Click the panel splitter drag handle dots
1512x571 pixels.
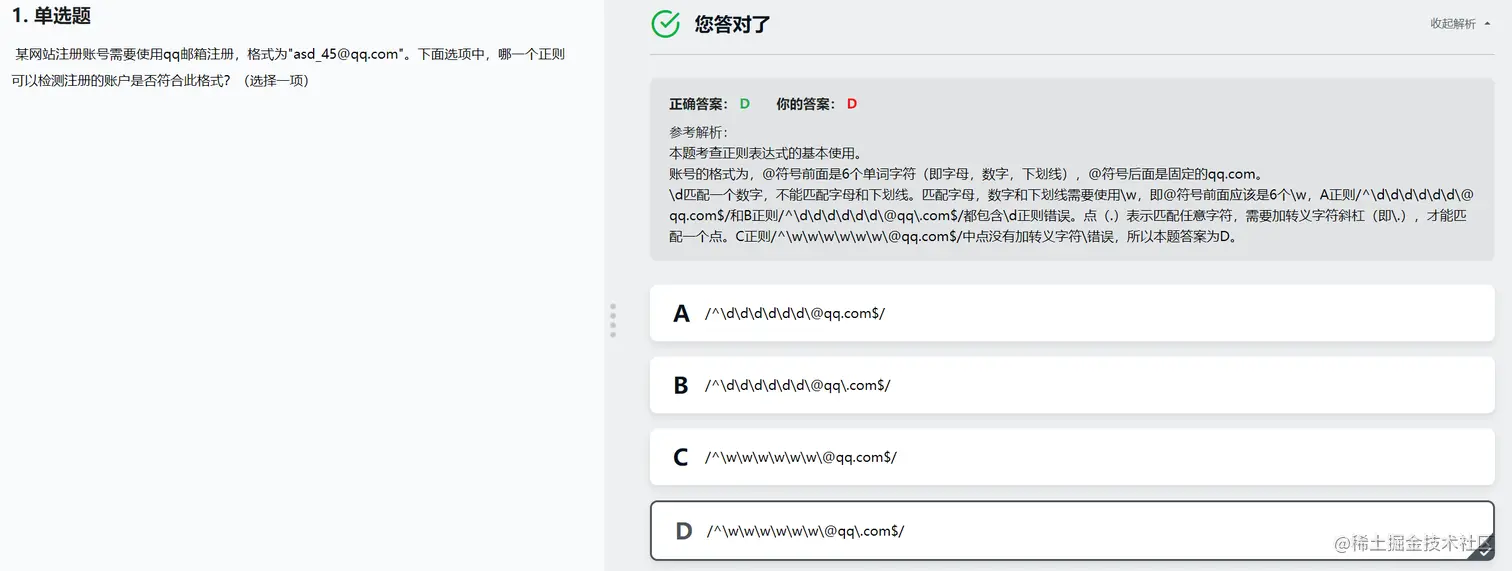click(x=613, y=320)
